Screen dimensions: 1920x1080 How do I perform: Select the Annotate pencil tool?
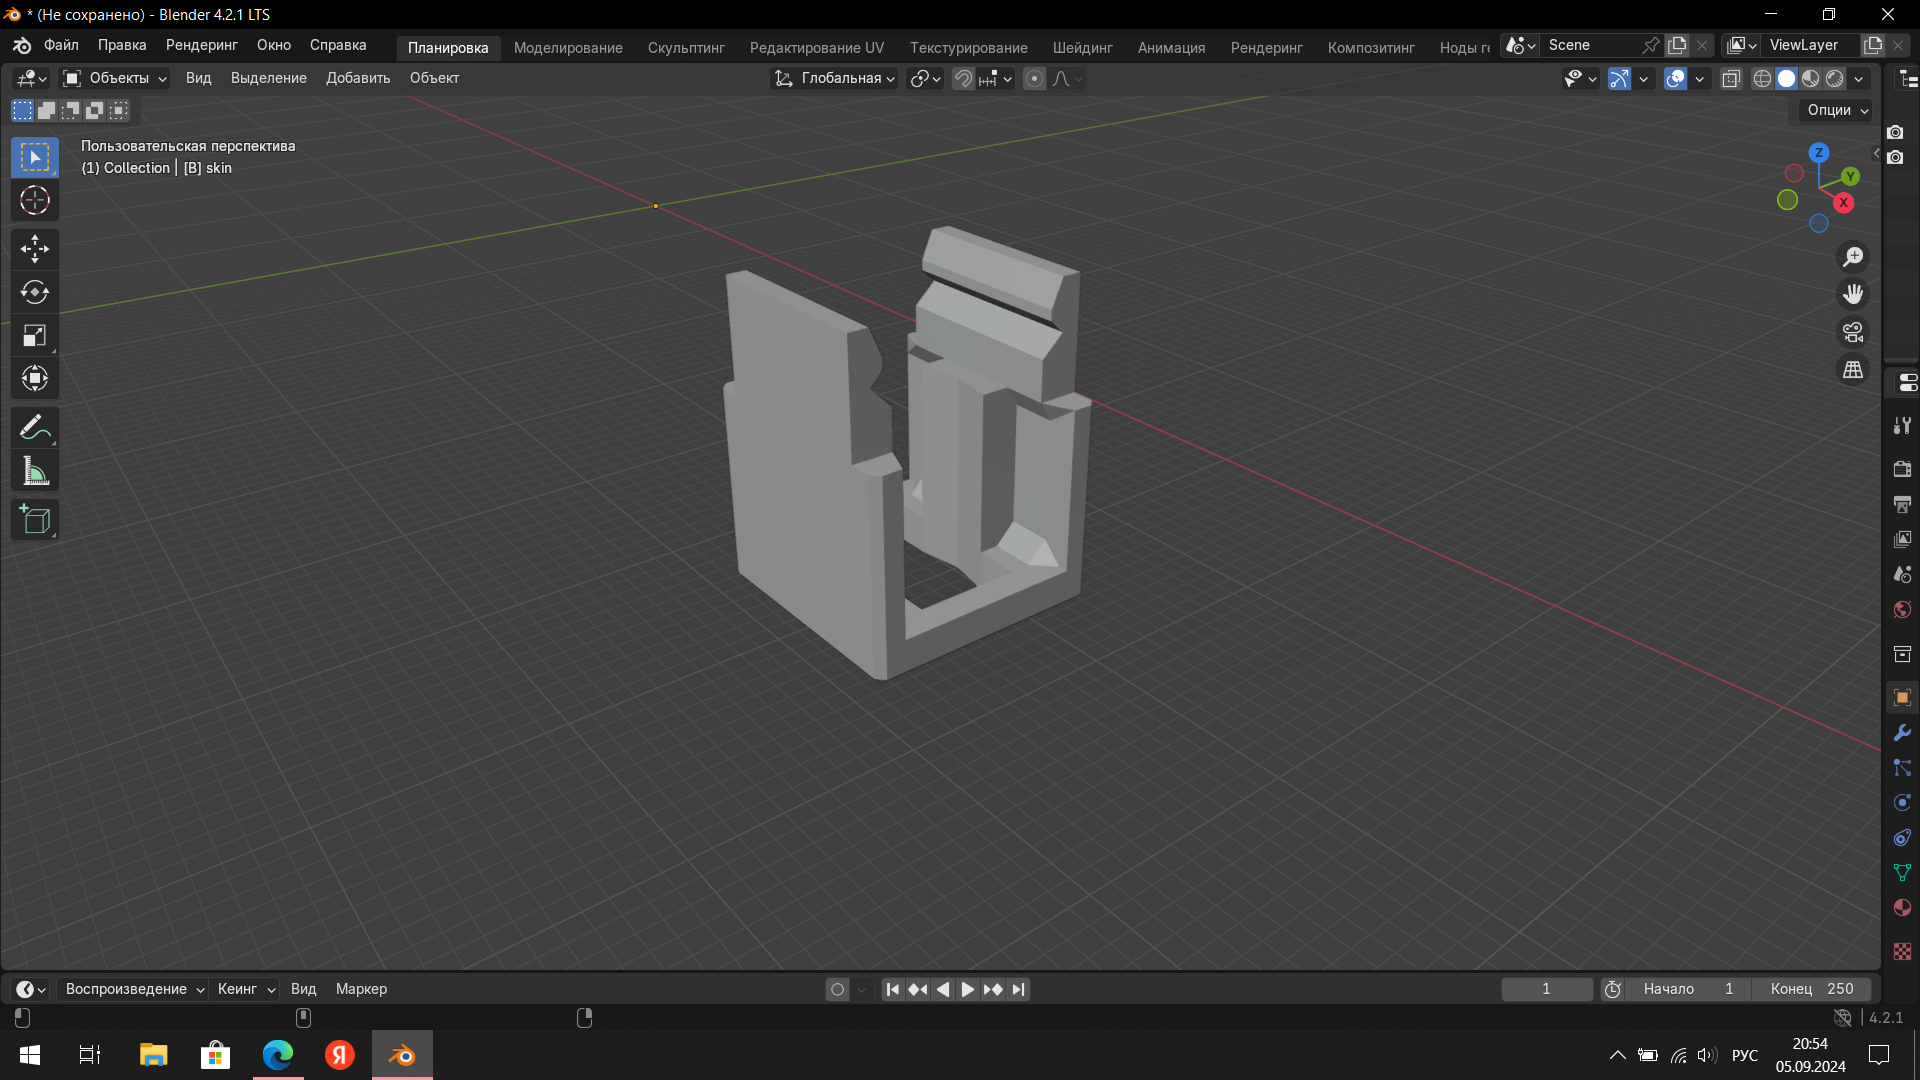pyautogui.click(x=35, y=428)
